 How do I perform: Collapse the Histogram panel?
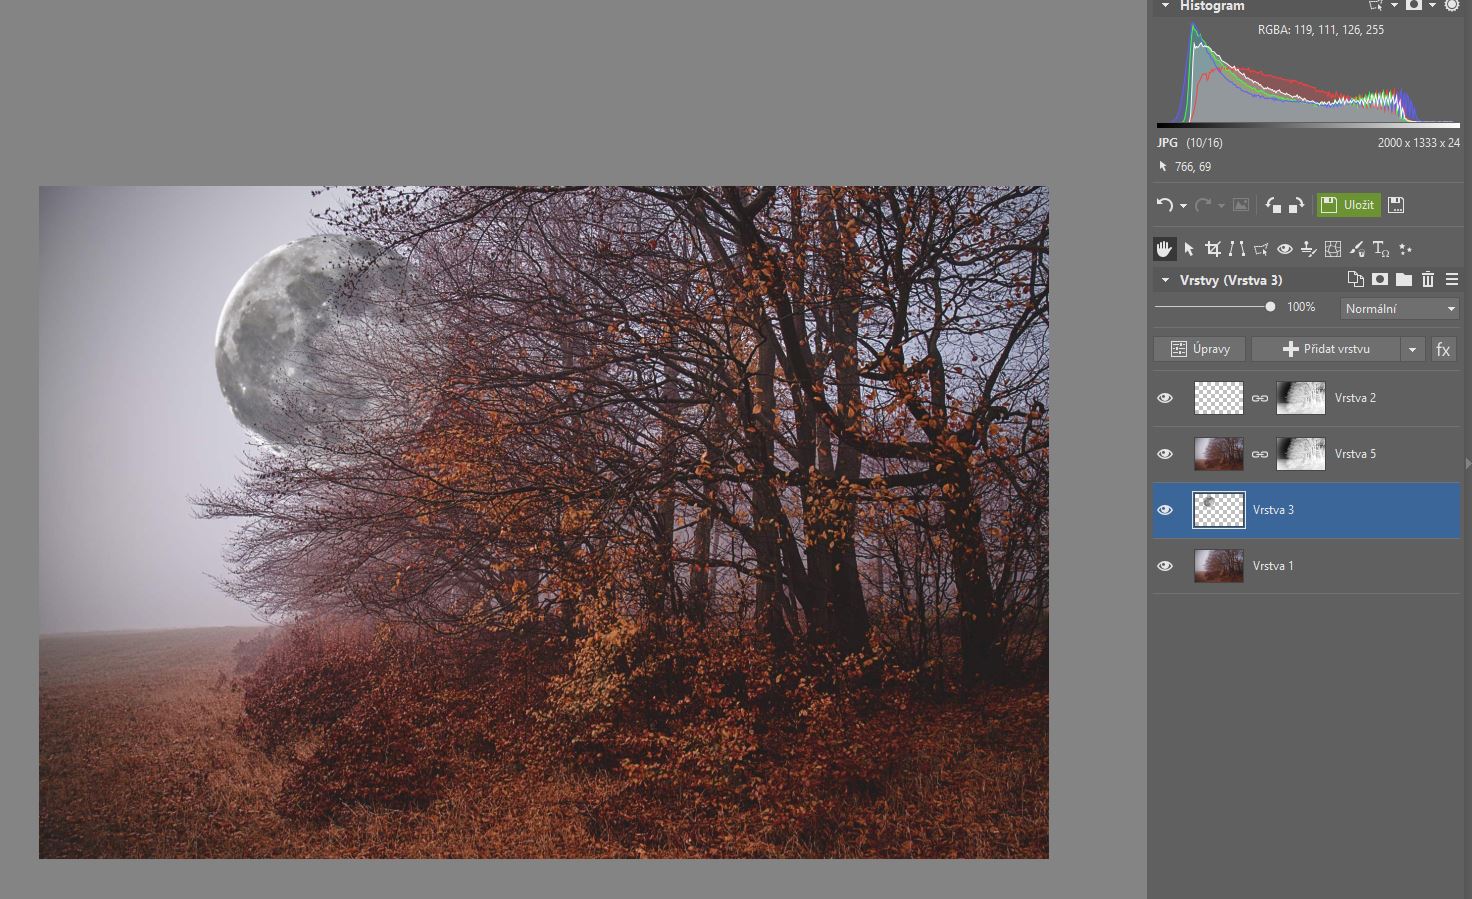(x=1165, y=6)
